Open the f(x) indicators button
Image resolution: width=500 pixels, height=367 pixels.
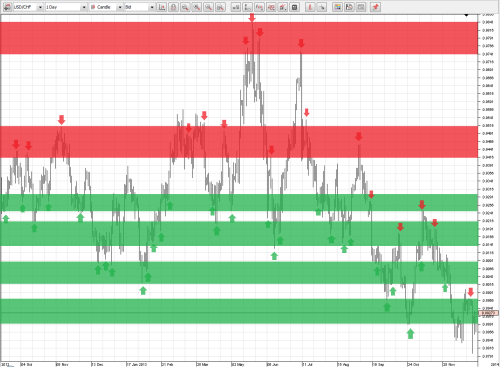pyautogui.click(x=259, y=7)
